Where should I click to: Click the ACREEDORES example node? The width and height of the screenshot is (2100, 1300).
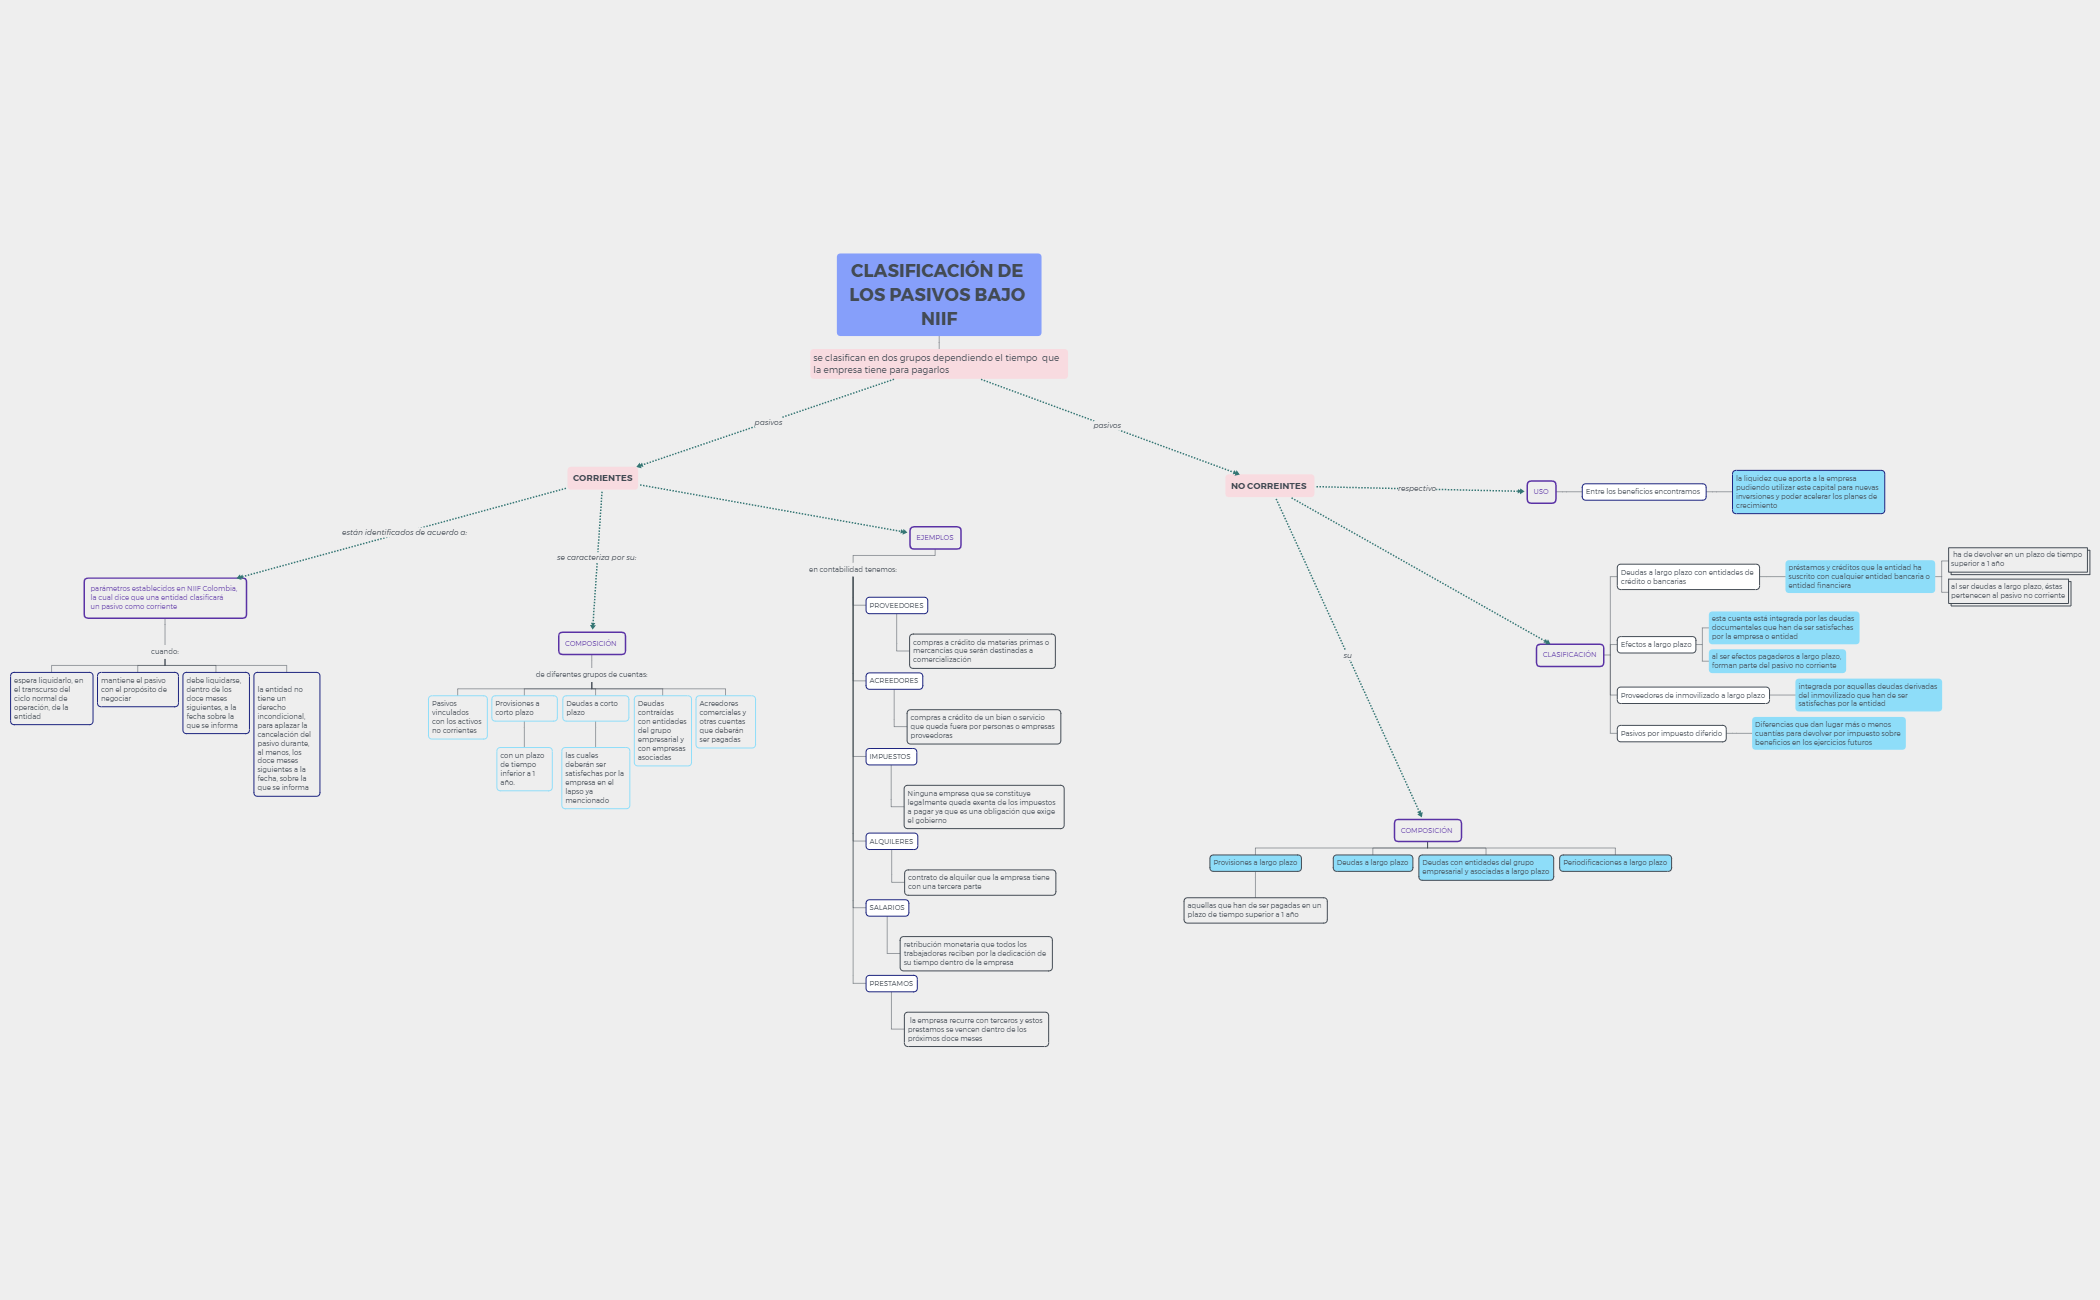point(893,681)
